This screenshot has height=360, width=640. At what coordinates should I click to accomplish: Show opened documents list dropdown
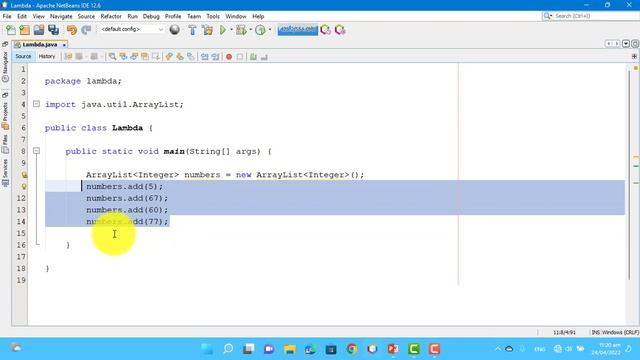pyautogui.click(x=626, y=44)
